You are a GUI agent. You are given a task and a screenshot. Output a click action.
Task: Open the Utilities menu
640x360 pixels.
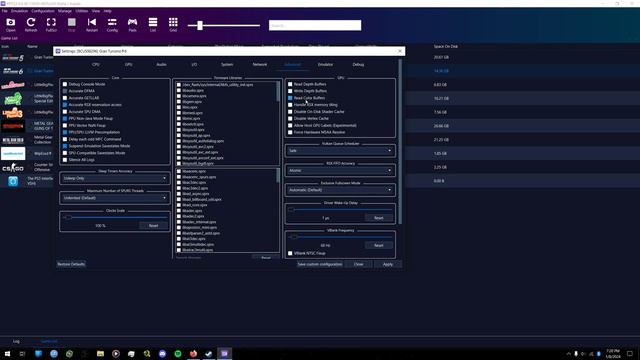click(82, 11)
